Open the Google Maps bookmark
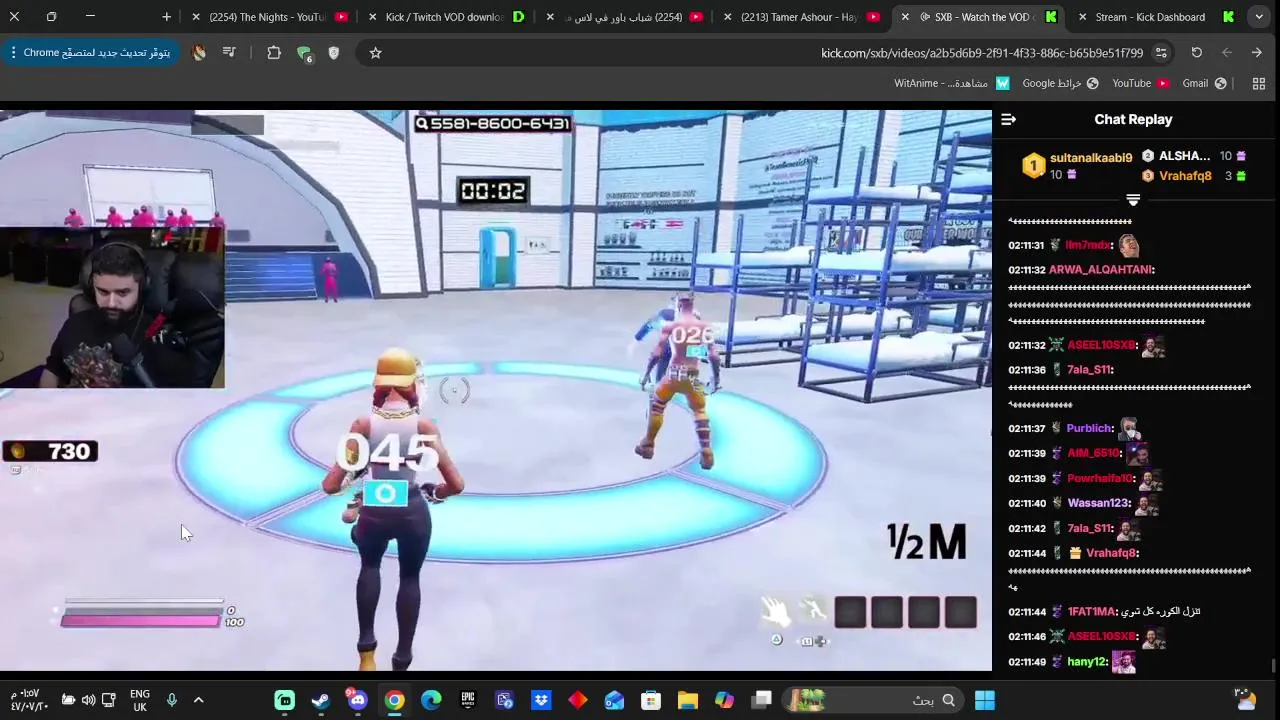 (x=1060, y=84)
